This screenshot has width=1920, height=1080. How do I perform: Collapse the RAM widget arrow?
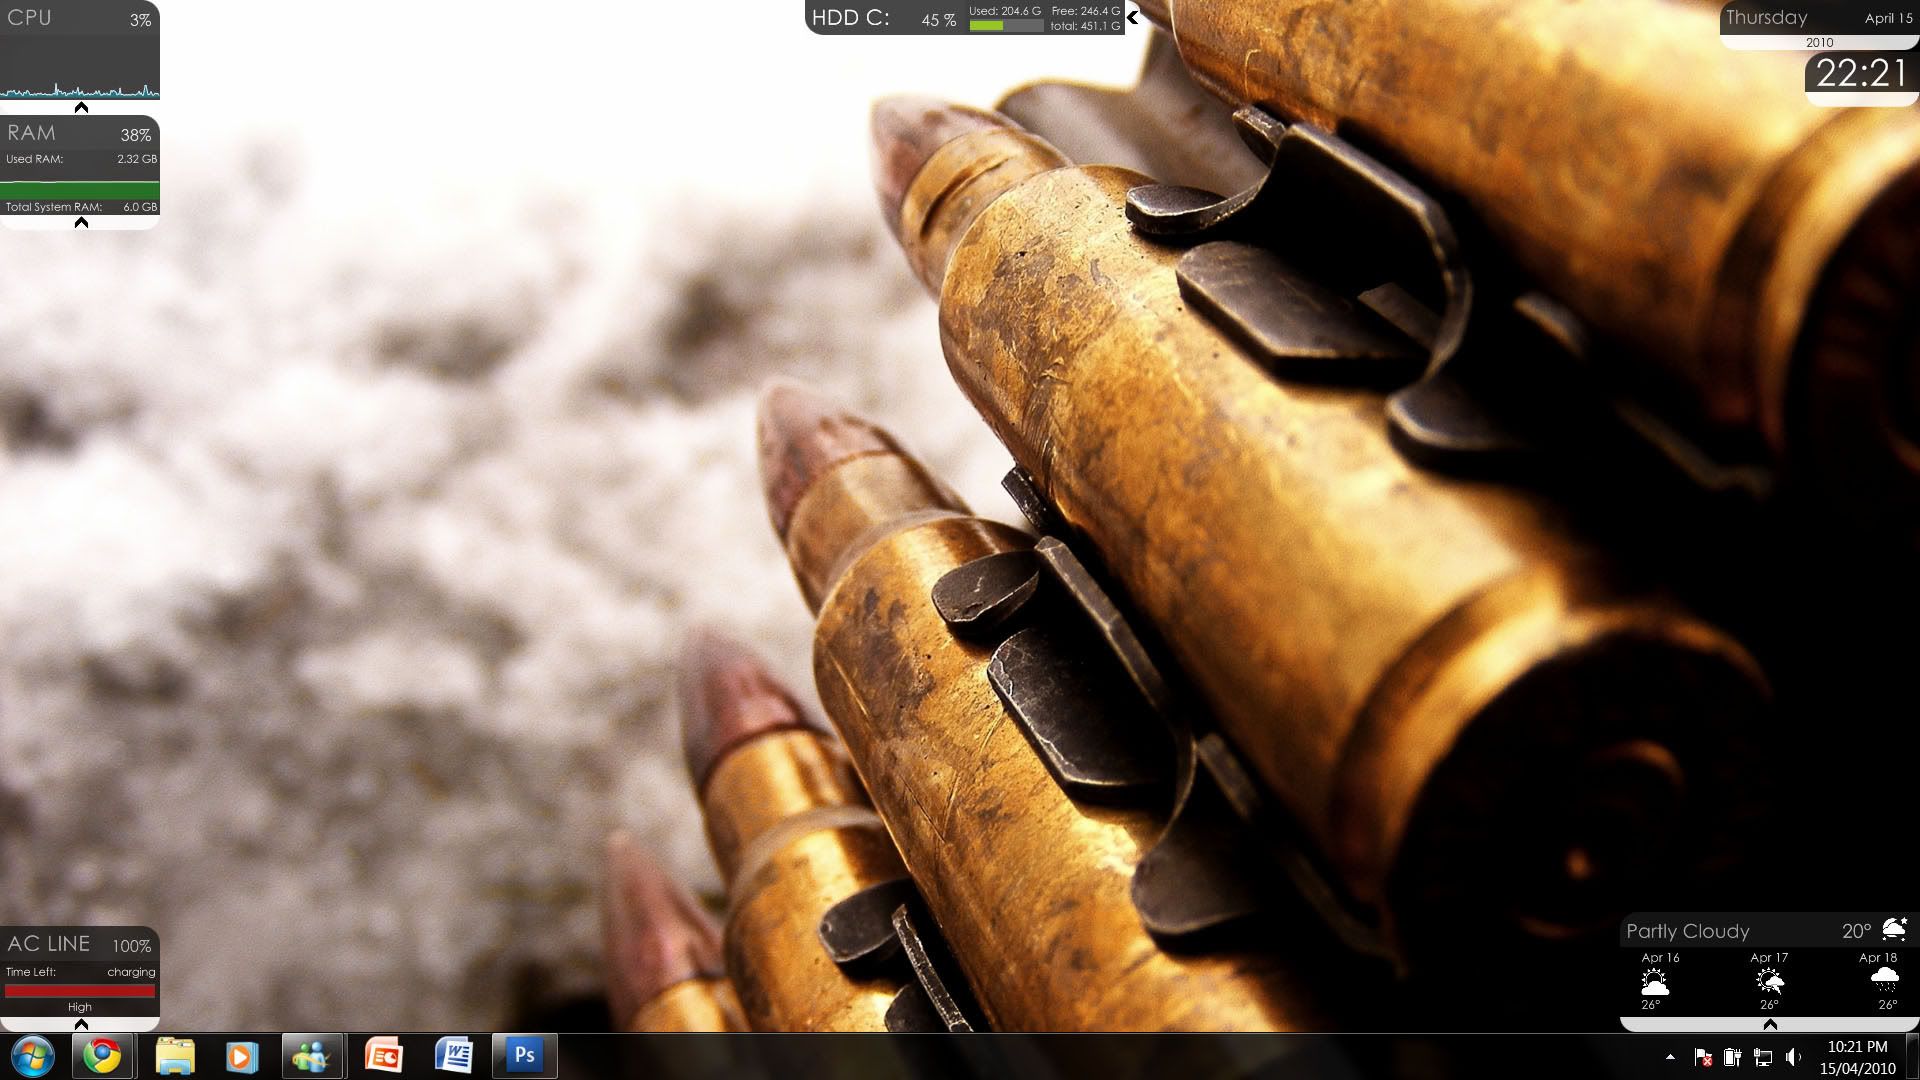pos(82,222)
